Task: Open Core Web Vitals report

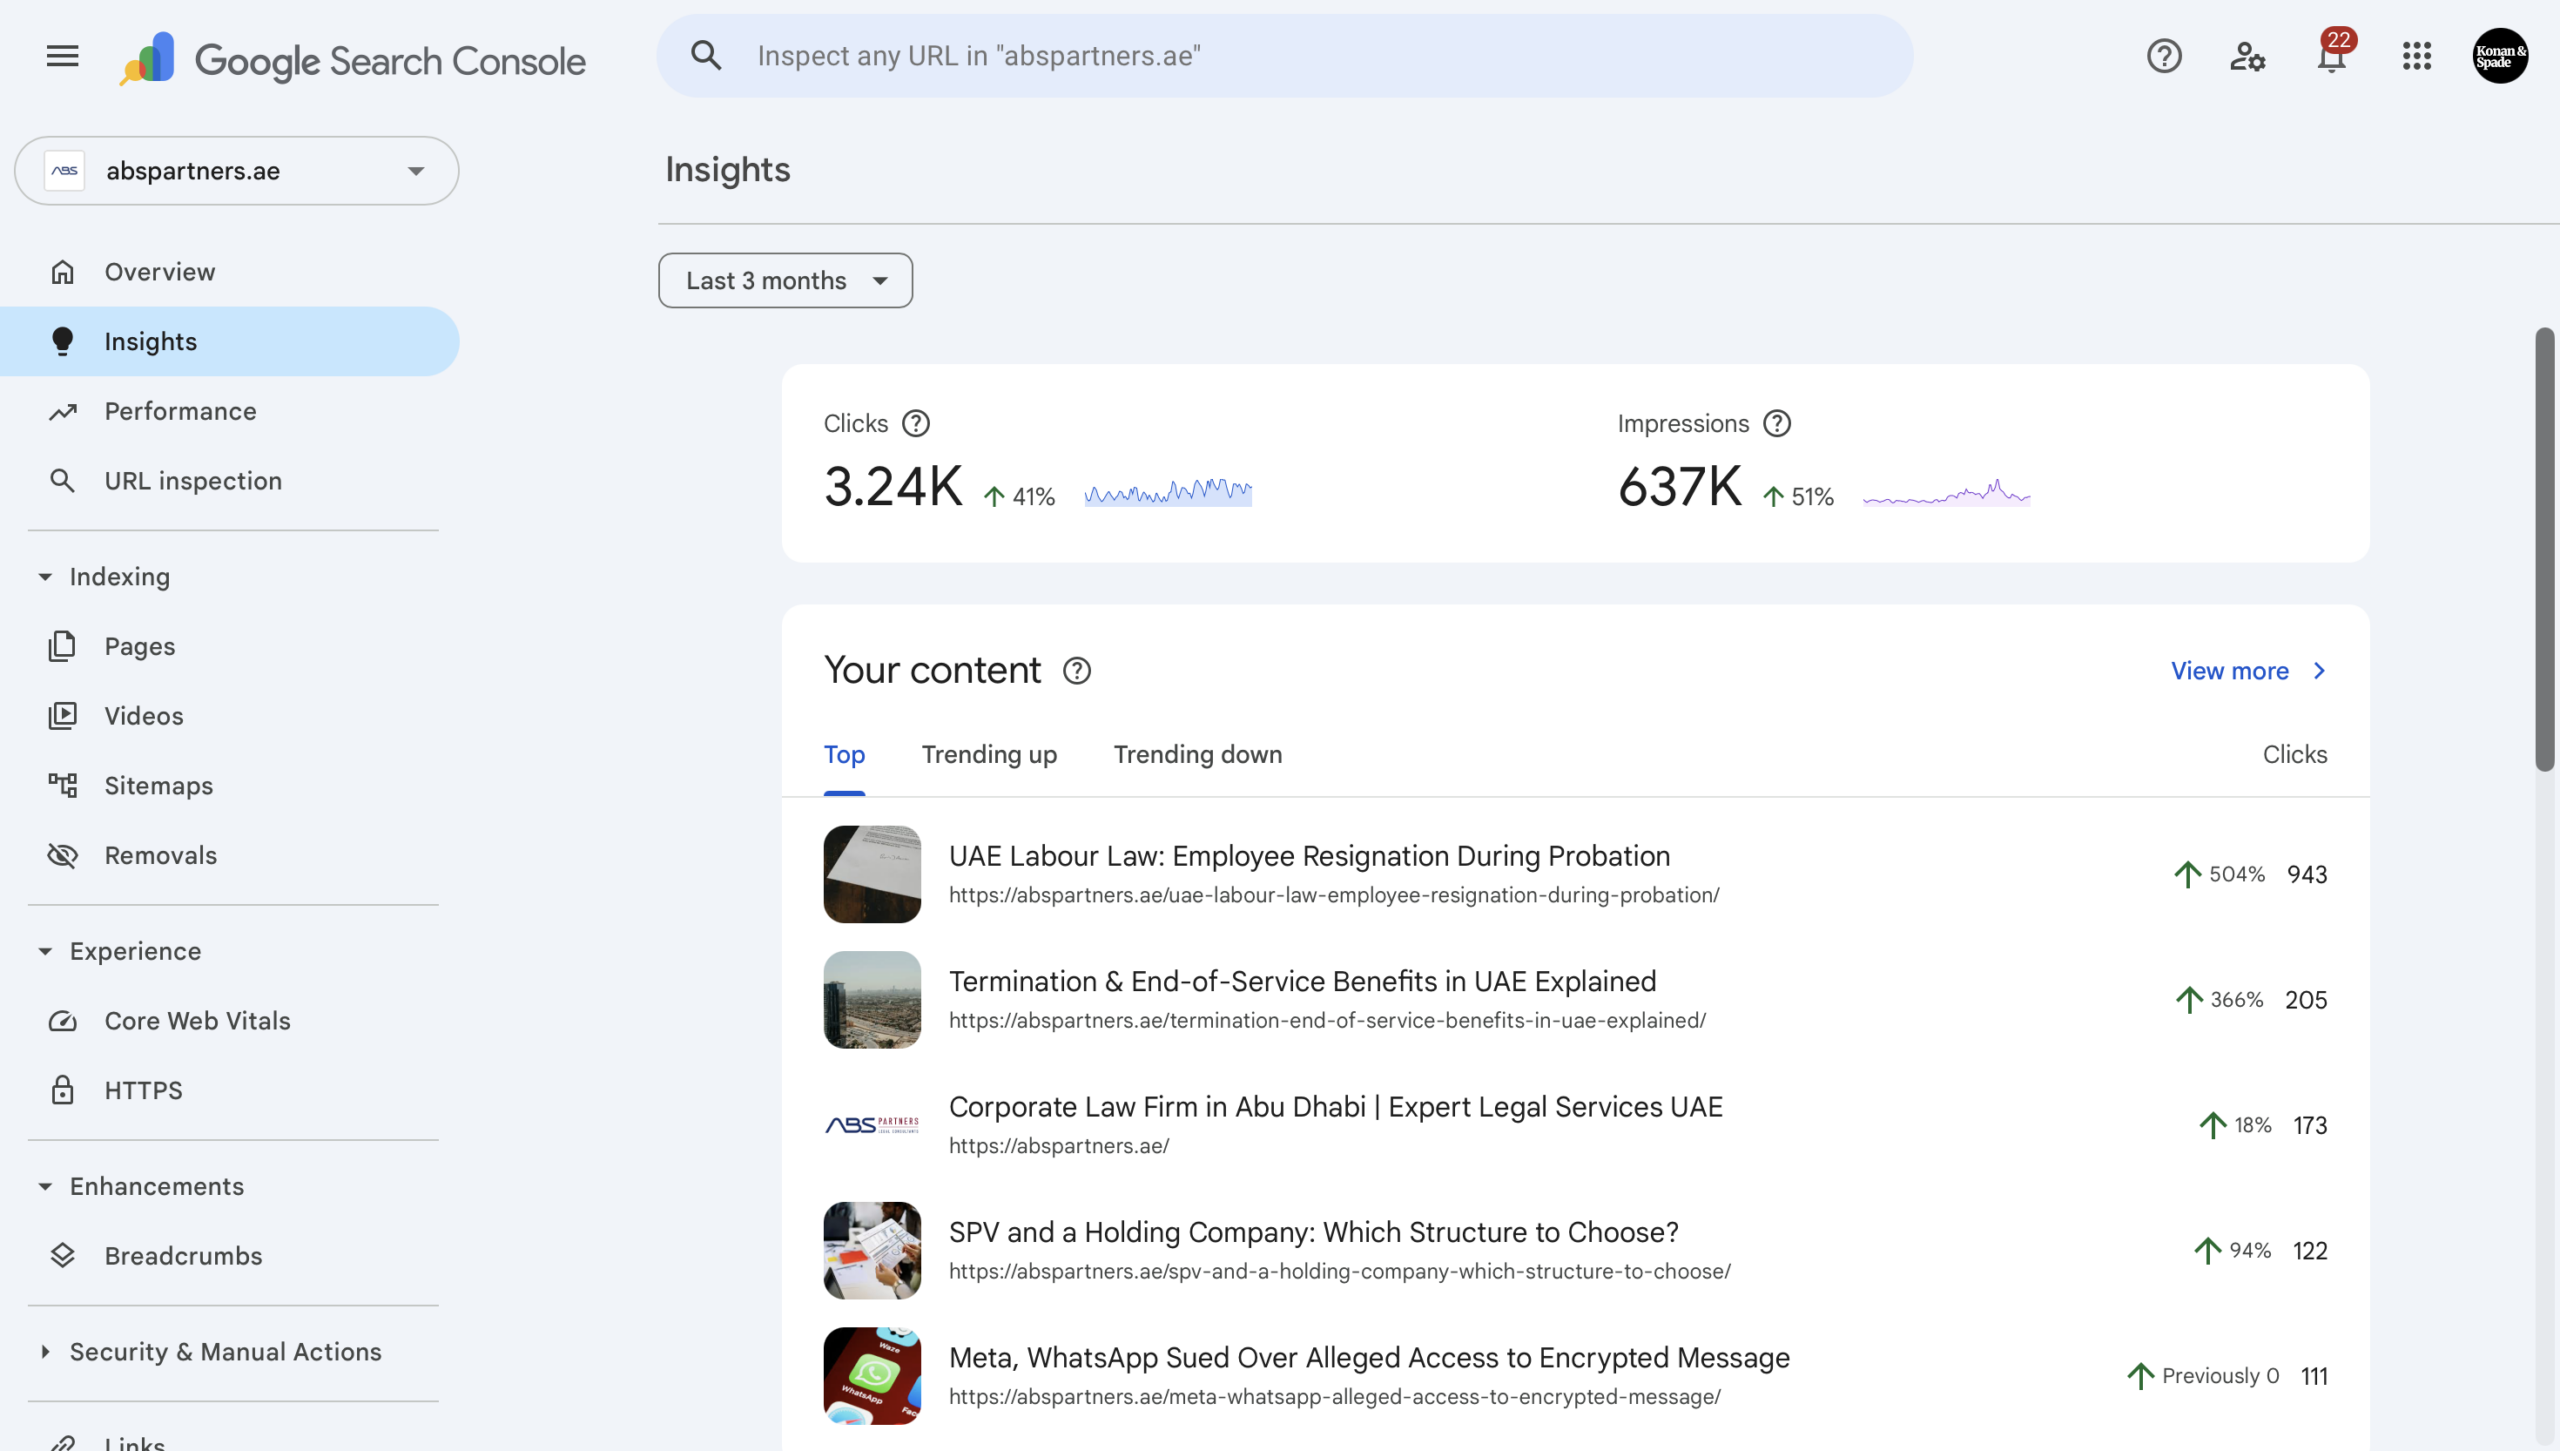Action: point(230,1021)
